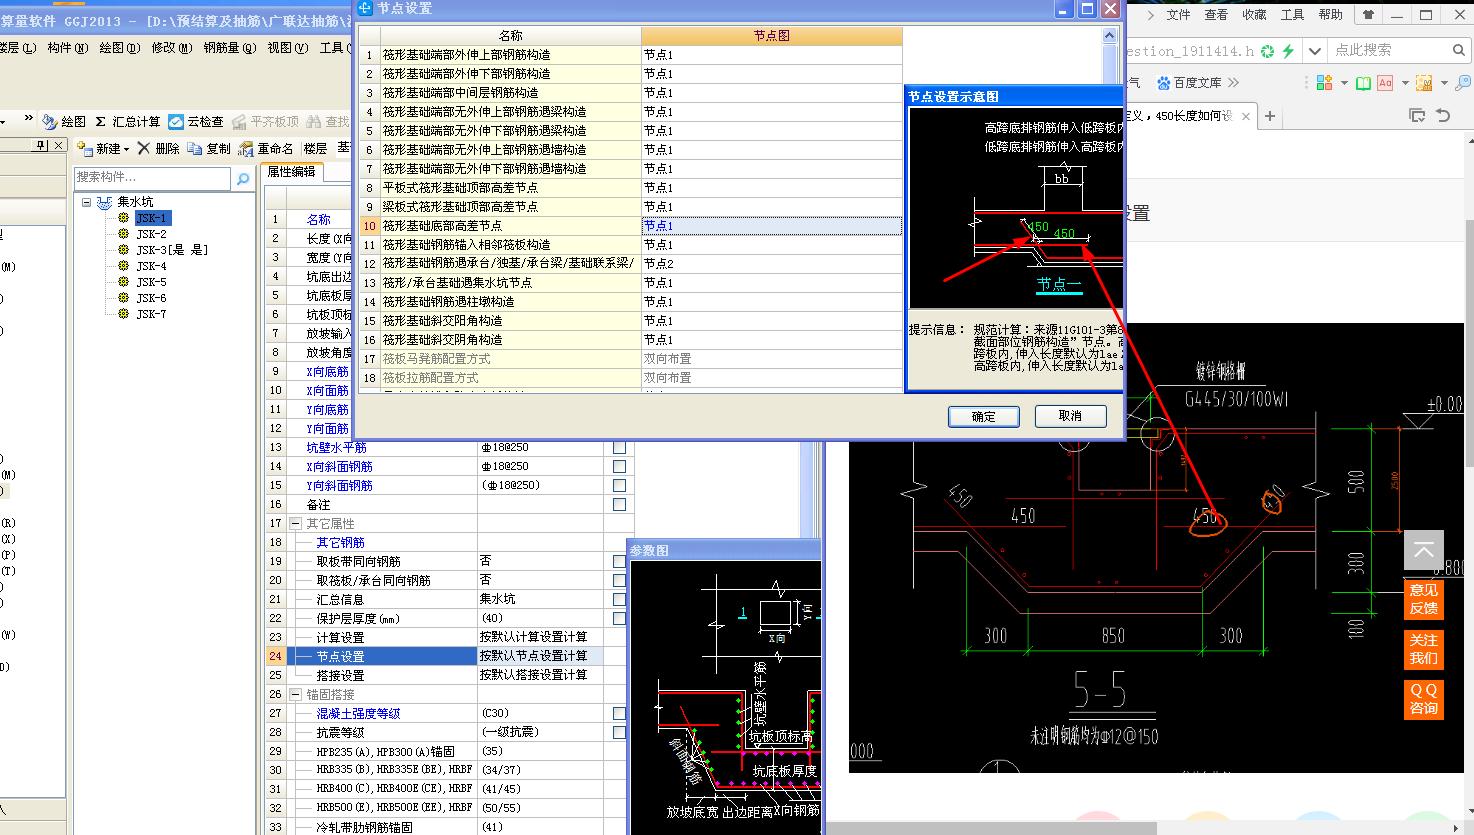
Task: Click screenshot capture extension icon
Action: [1424, 83]
